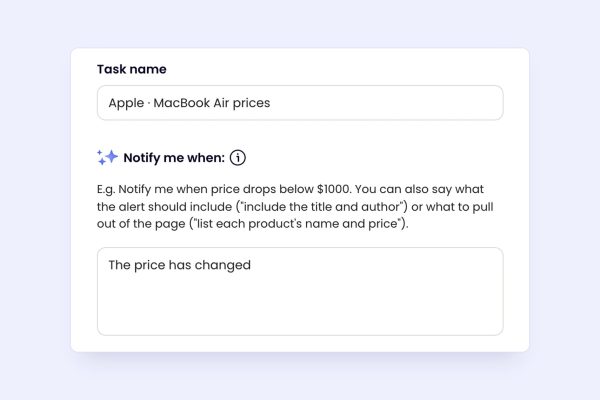Click the word "MacBook" in task name
The width and height of the screenshot is (600, 400).
[181, 103]
